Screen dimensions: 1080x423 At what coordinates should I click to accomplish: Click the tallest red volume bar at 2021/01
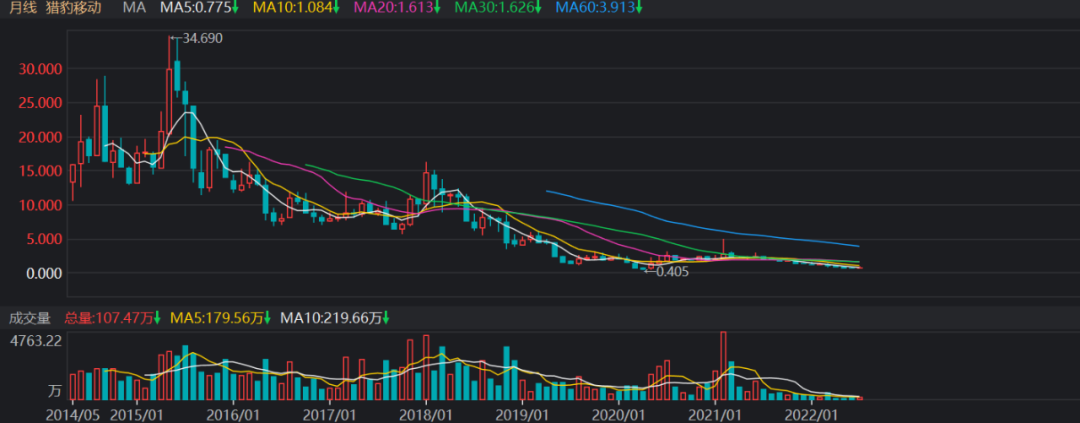(723, 366)
